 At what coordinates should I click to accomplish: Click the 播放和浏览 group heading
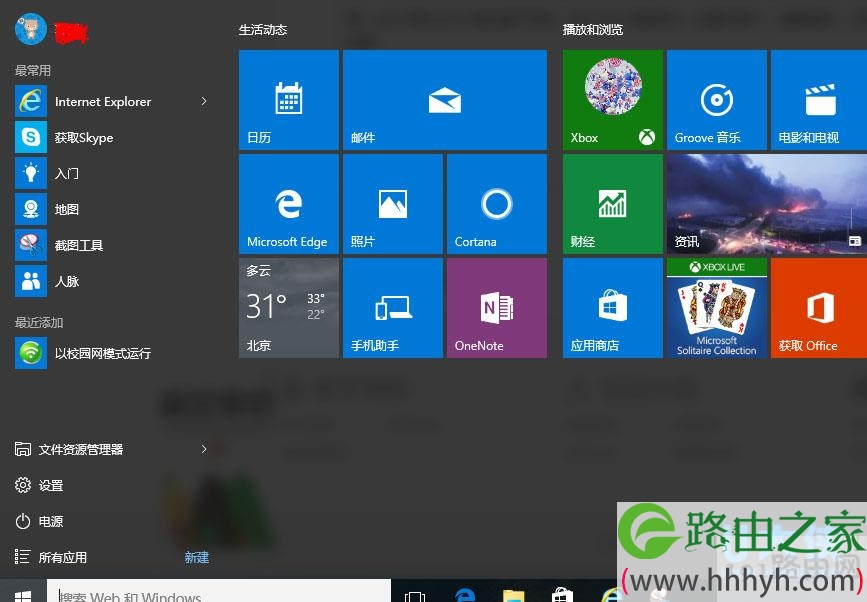593,30
